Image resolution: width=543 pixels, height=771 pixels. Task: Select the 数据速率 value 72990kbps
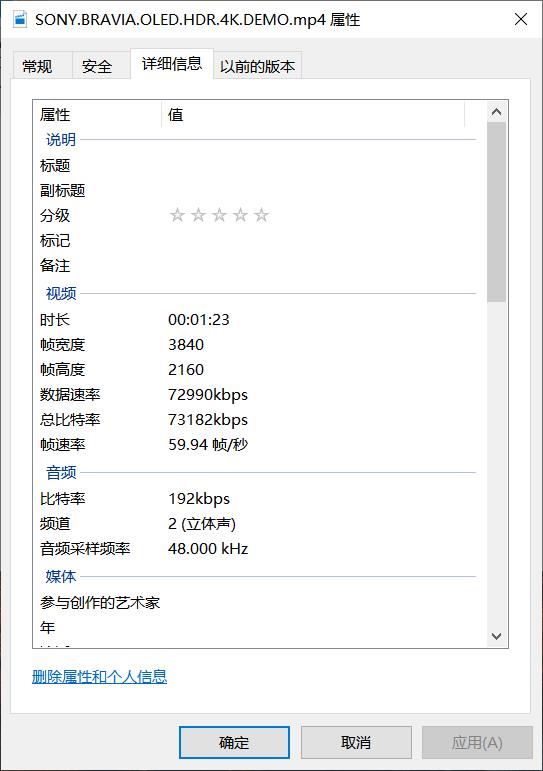point(208,395)
